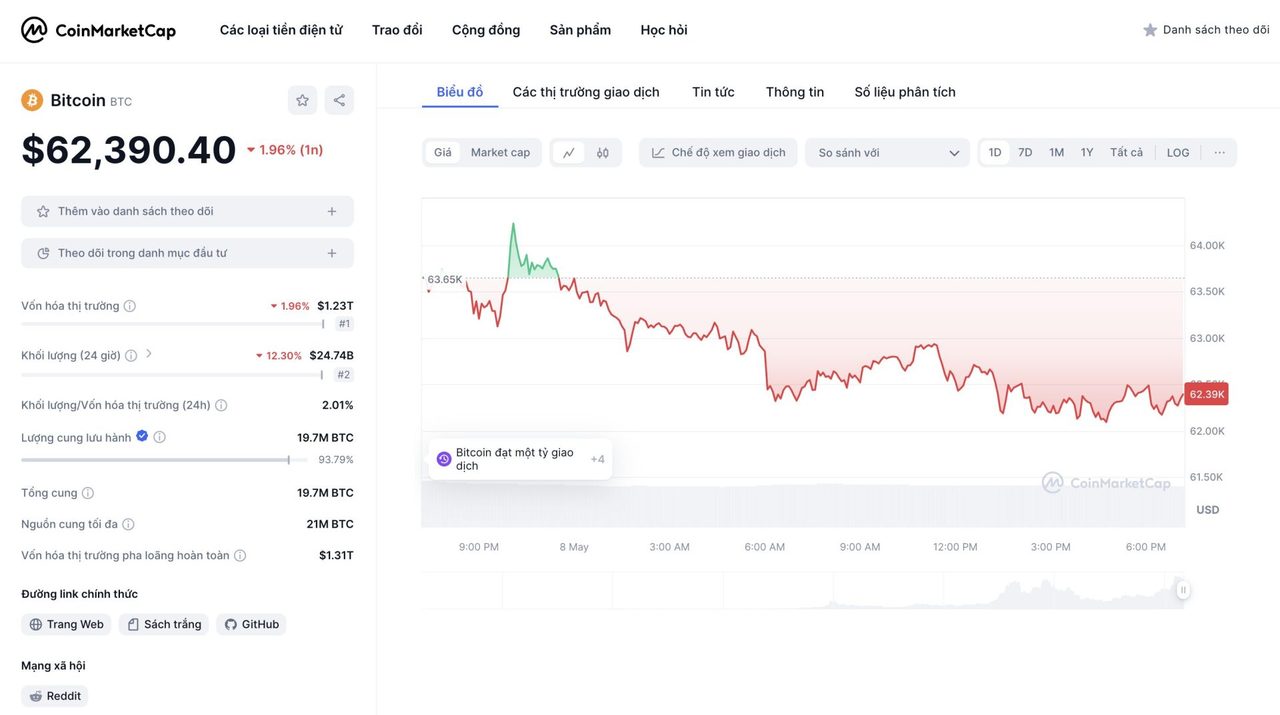Click the 93.79% circulating supply percentage
Screen dimensions: 1280x715
coord(336,460)
